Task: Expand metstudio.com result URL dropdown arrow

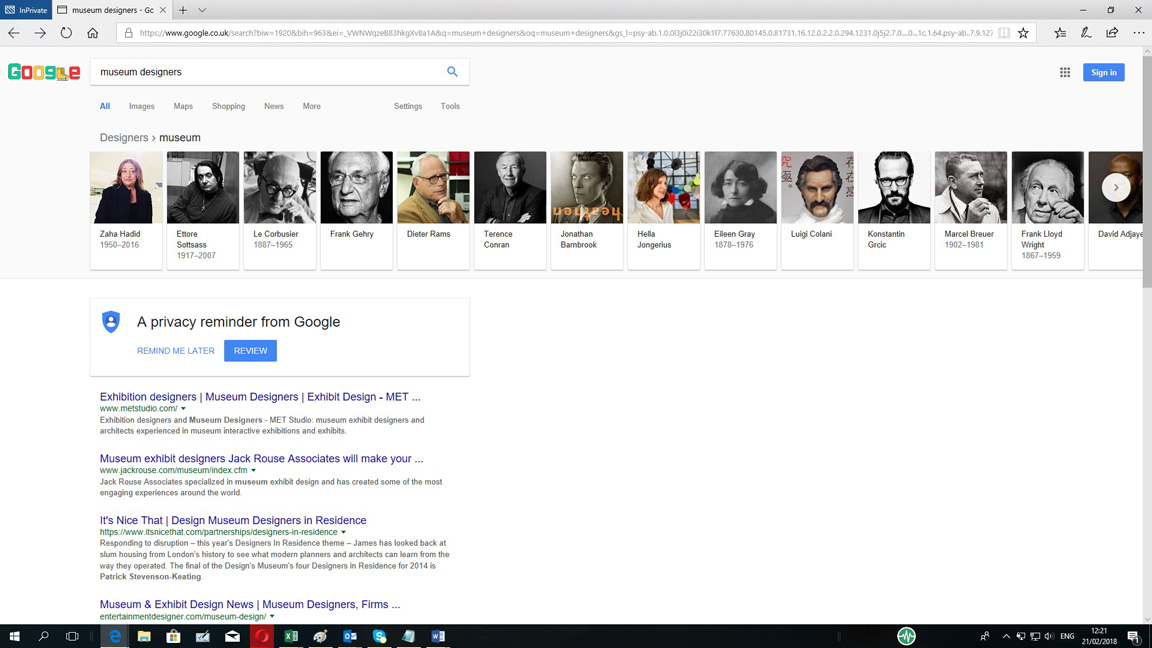Action: click(183, 409)
